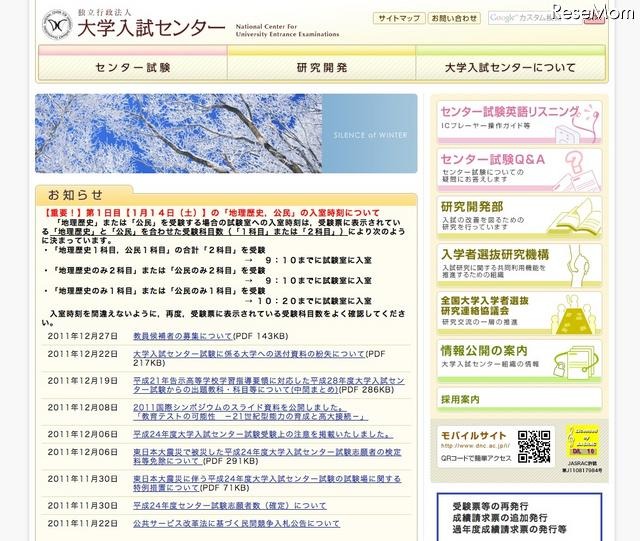Open the 全国大学入学者選抜研究連絡協議会 banner
640x541 pixels.
(518, 313)
